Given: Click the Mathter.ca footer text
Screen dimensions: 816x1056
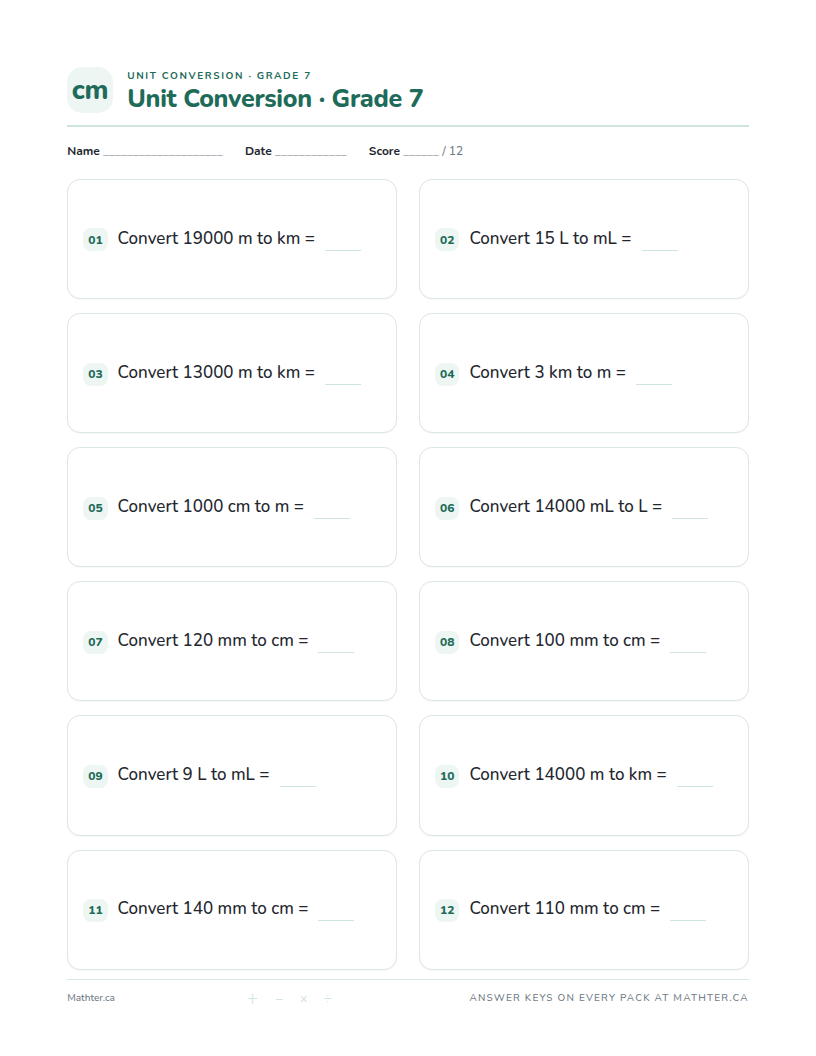Looking at the screenshot, I should (x=91, y=998).
